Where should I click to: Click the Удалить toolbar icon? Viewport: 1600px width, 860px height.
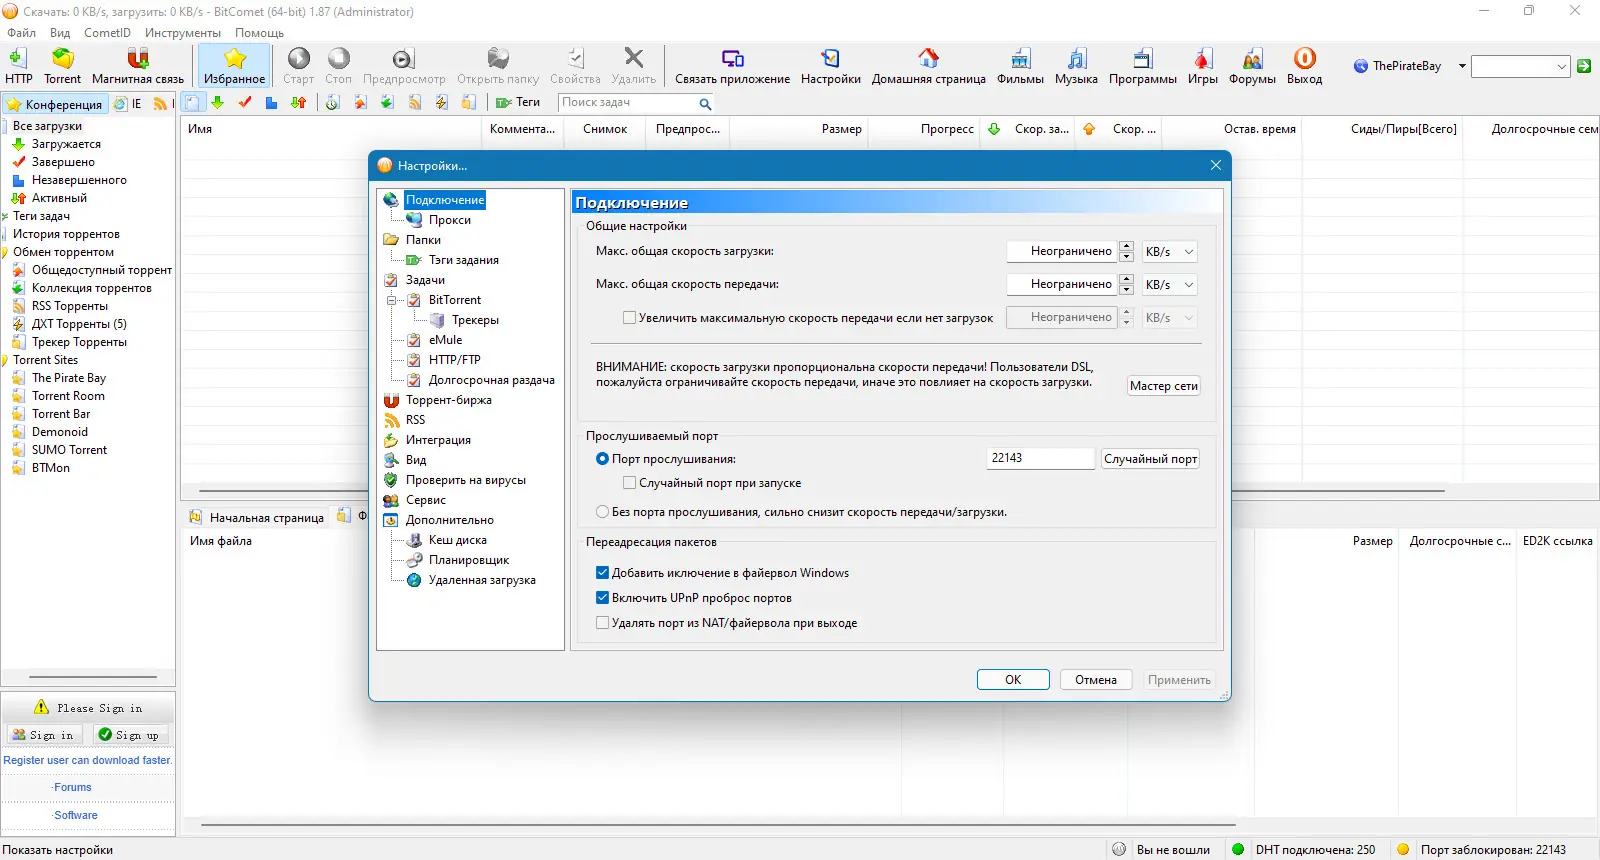coord(633,66)
